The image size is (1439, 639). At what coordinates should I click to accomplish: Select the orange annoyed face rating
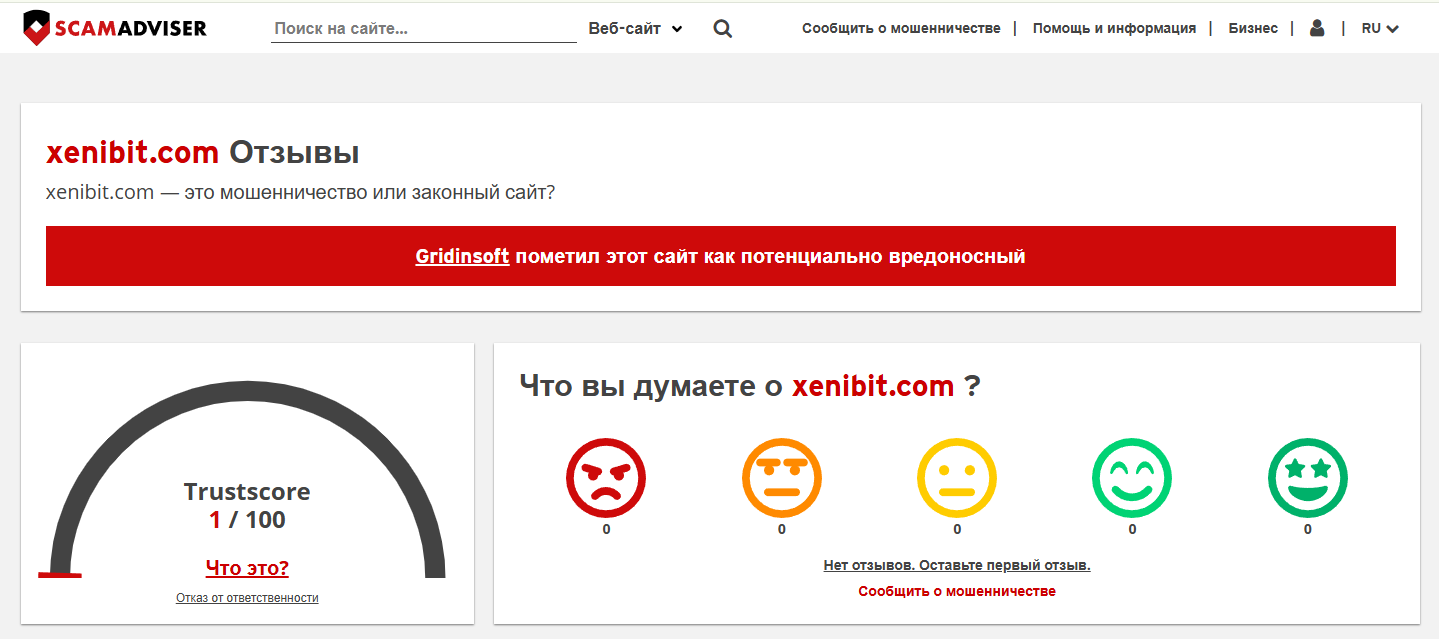[782, 478]
